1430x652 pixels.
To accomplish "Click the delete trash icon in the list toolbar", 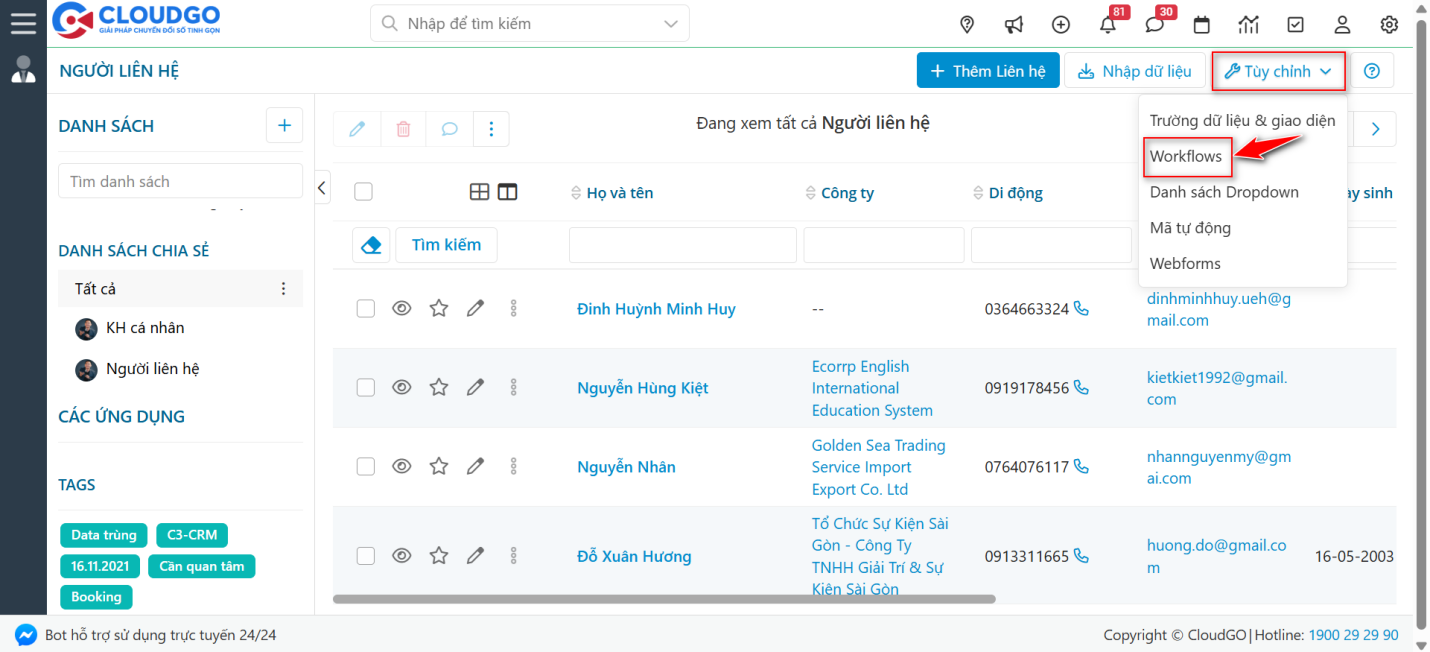I will (403, 128).
